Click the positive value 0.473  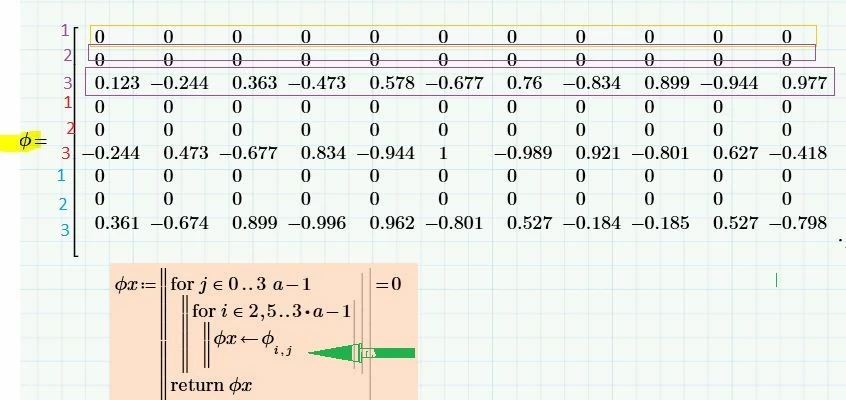(x=186, y=153)
